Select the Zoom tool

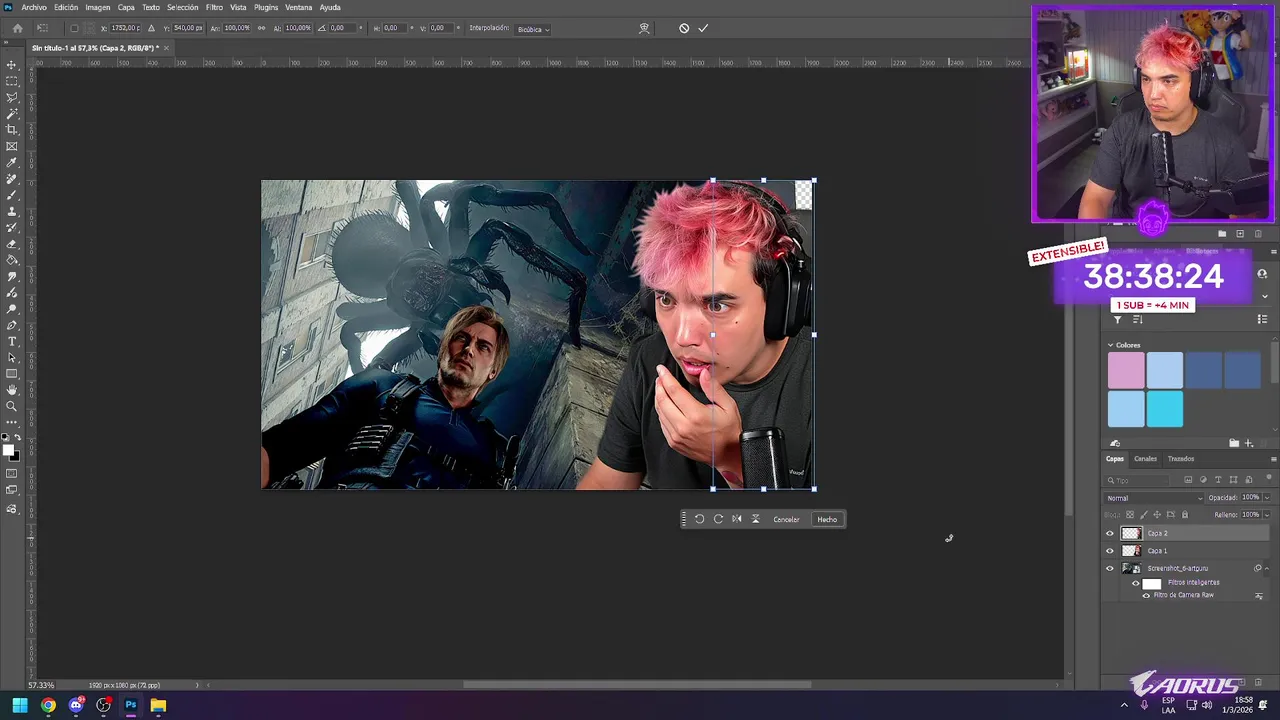(x=12, y=406)
